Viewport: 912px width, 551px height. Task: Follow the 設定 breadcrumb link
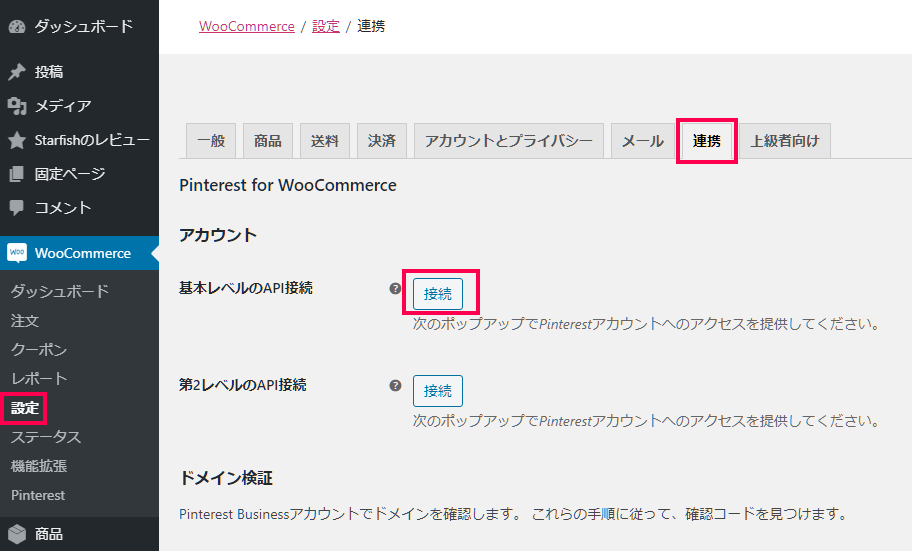[326, 26]
